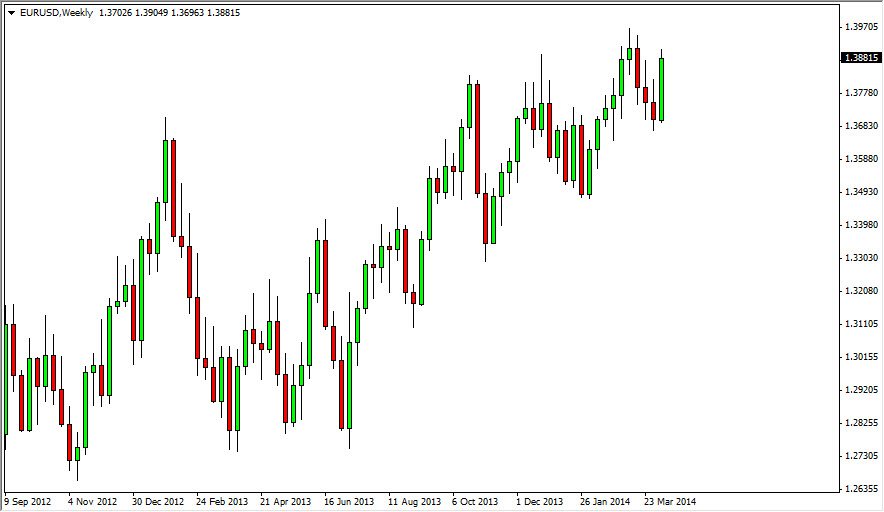The width and height of the screenshot is (884, 512).
Task: Click the highlighted current price 1.38815 label
Action: click(x=860, y=58)
